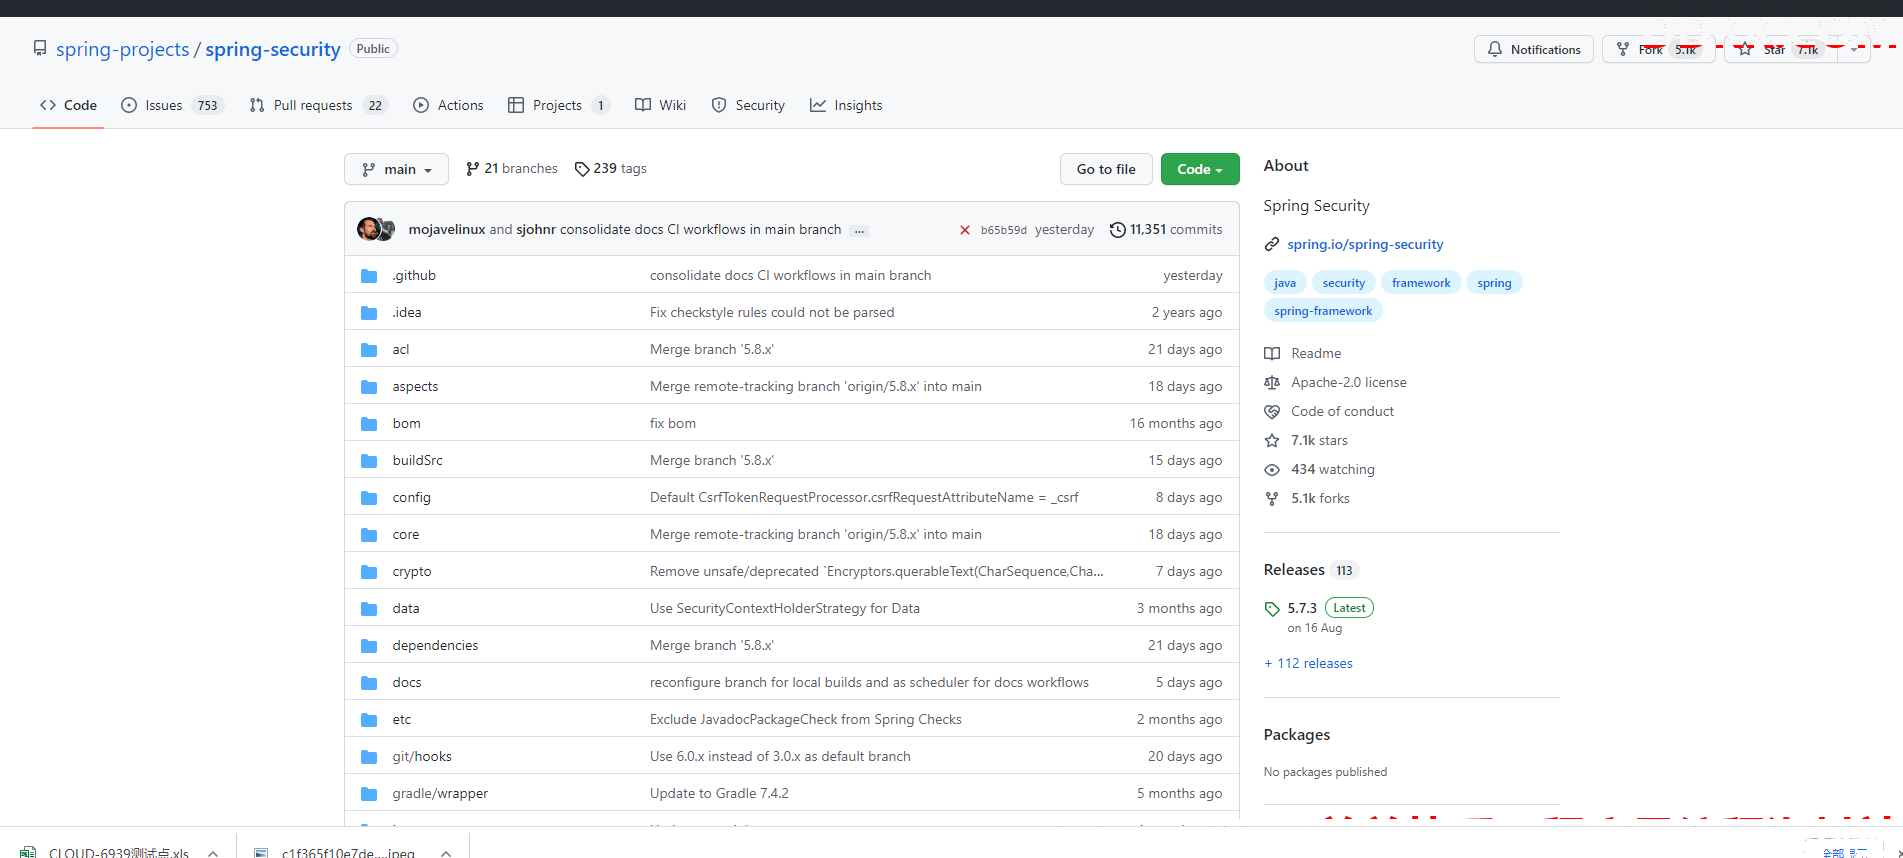The width and height of the screenshot is (1903, 858).
Task: Click the framework topic tag
Action: pos(1421,283)
